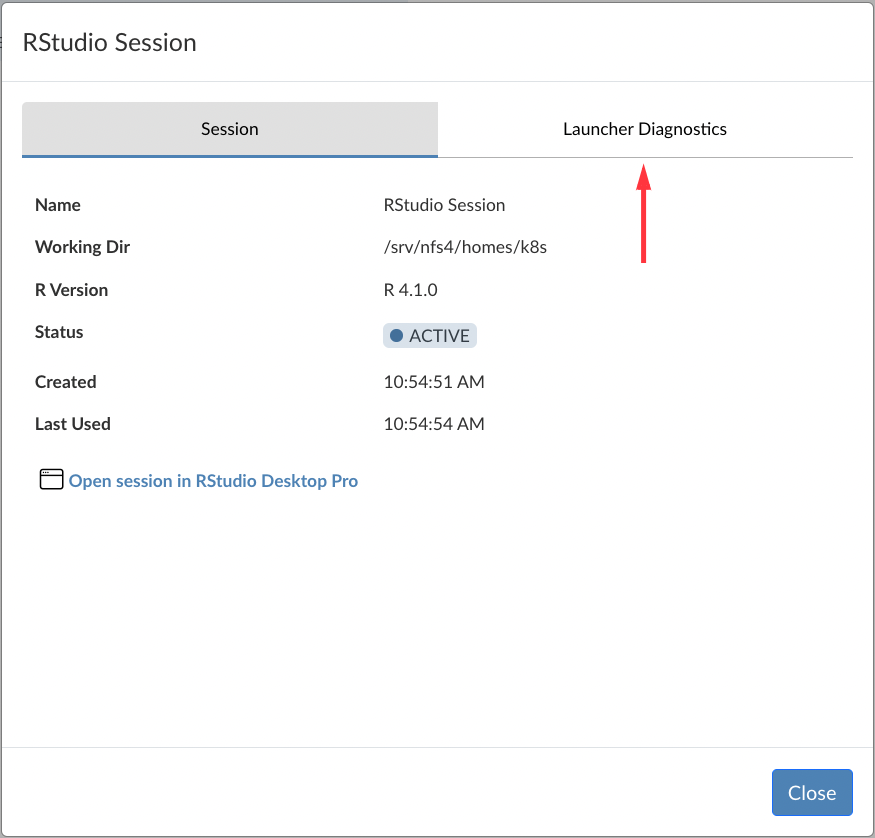Viewport: 875px width, 838px height.
Task: Switch to the Launcher Diagnostics tab
Action: click(644, 129)
